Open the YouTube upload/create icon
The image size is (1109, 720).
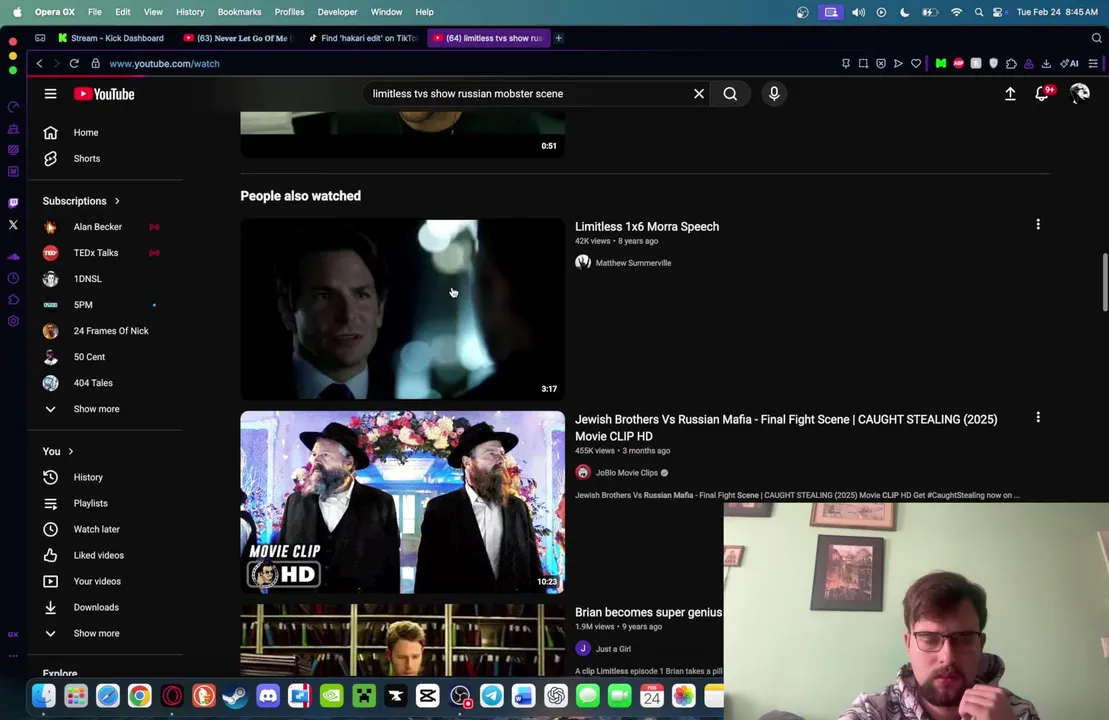click(1010, 93)
